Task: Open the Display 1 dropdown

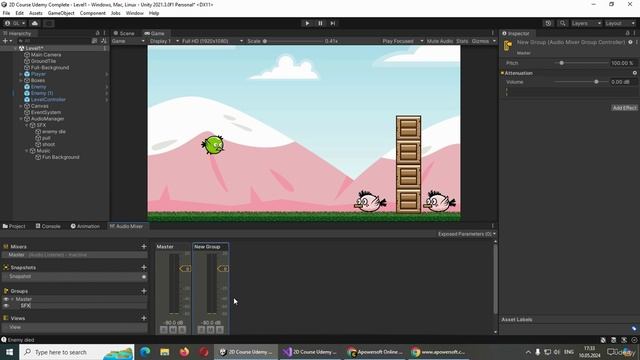Action: click(x=164, y=41)
